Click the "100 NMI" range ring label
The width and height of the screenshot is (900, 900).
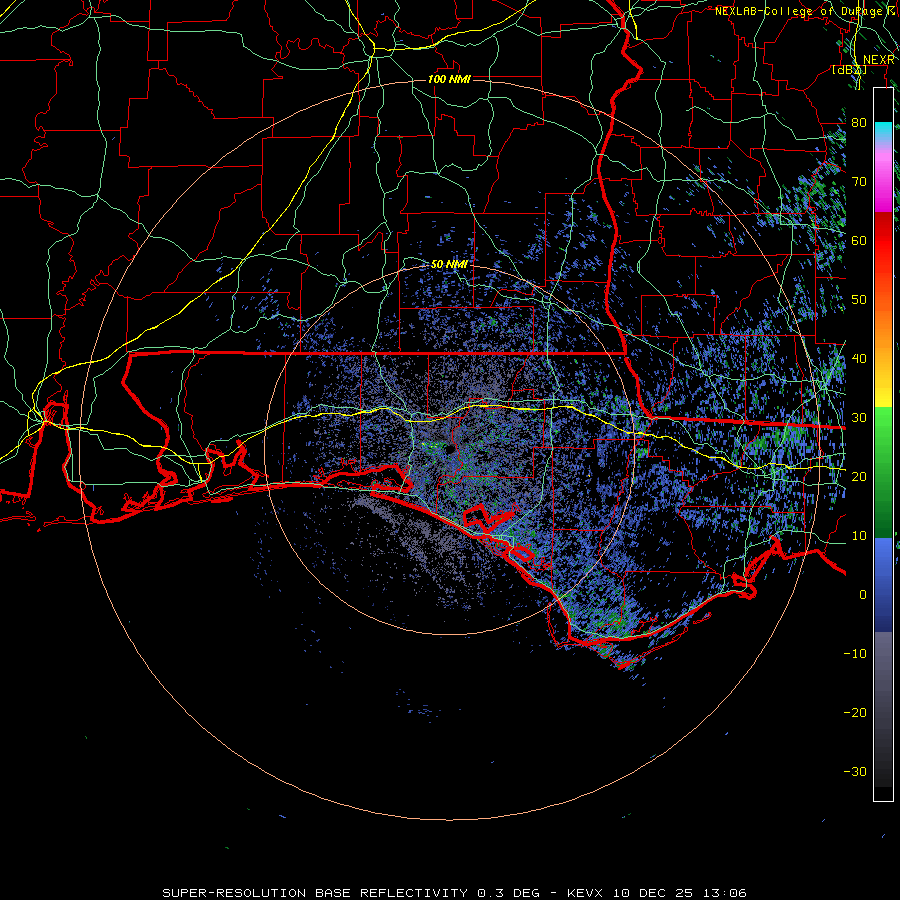pos(449,79)
